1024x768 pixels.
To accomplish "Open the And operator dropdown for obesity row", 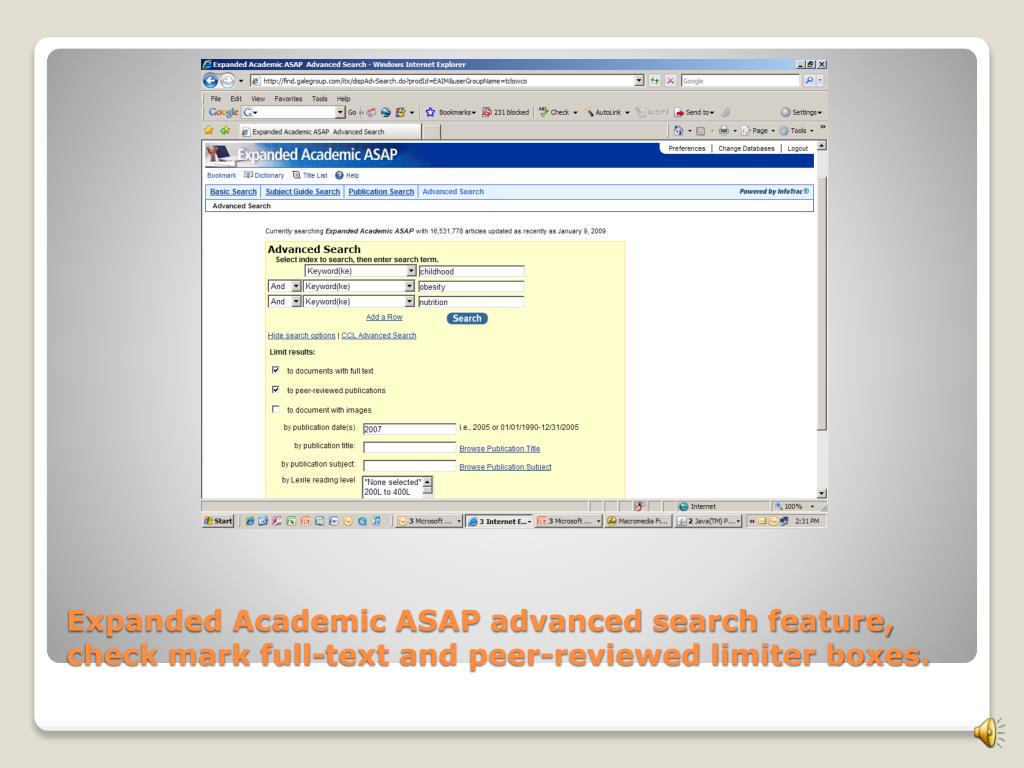I will (296, 286).
